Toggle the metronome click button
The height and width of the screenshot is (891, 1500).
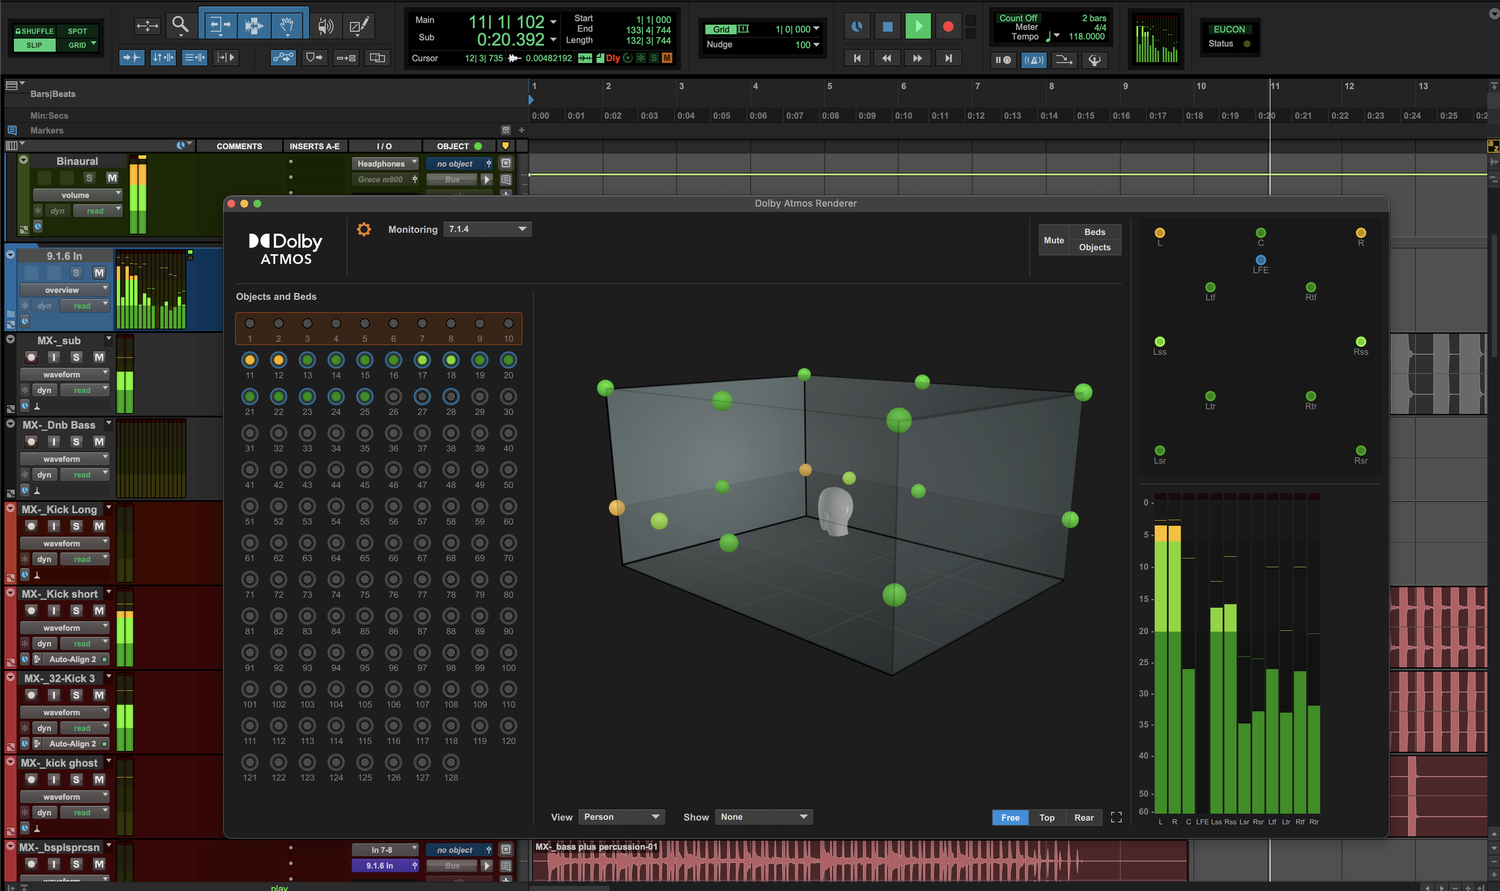click(x=1034, y=60)
